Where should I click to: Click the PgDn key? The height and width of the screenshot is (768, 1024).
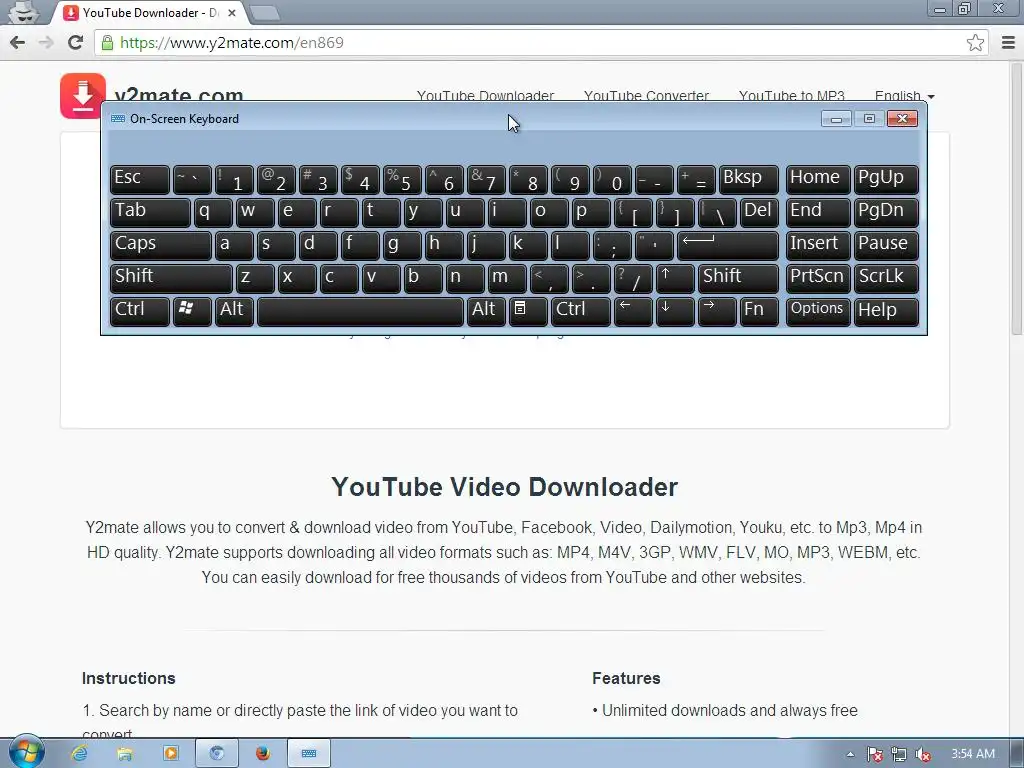pos(886,212)
